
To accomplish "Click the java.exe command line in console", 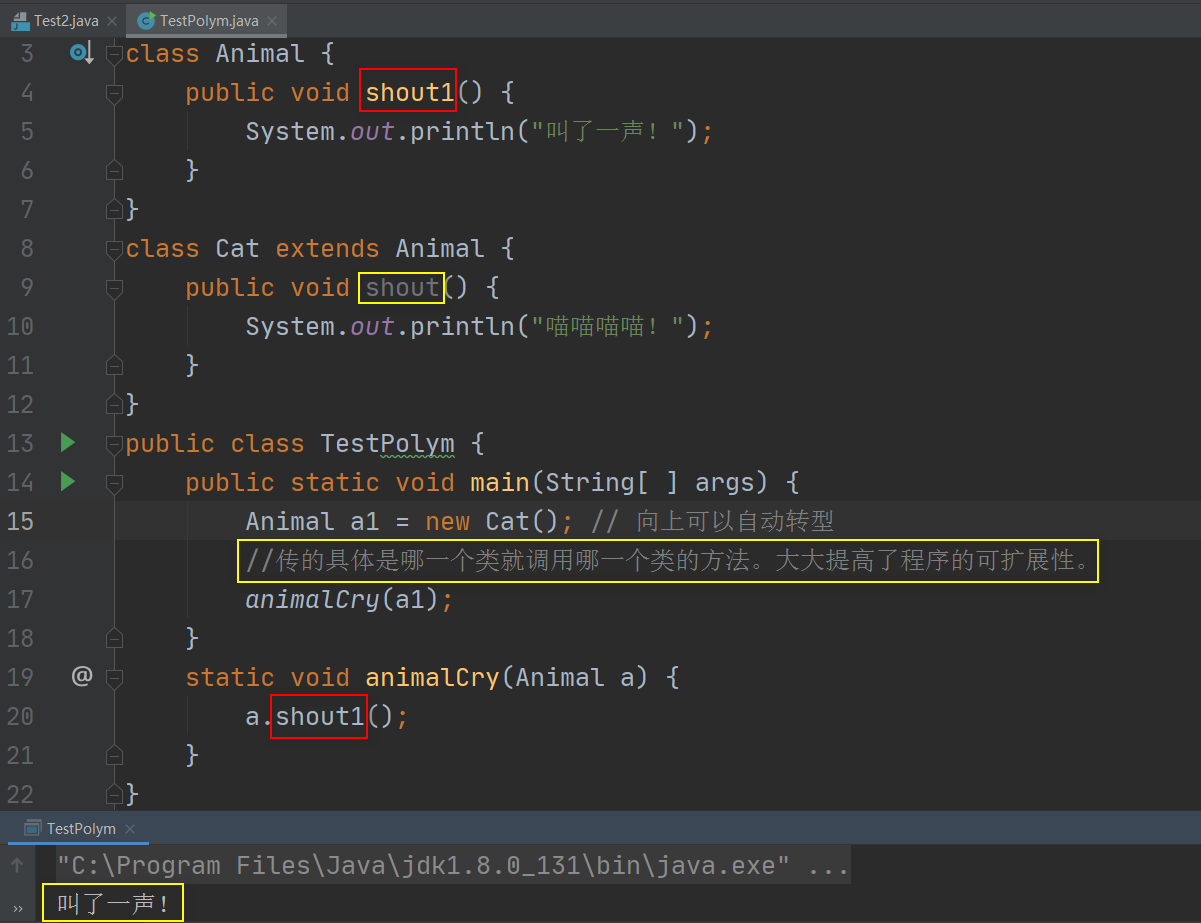I will (453, 865).
